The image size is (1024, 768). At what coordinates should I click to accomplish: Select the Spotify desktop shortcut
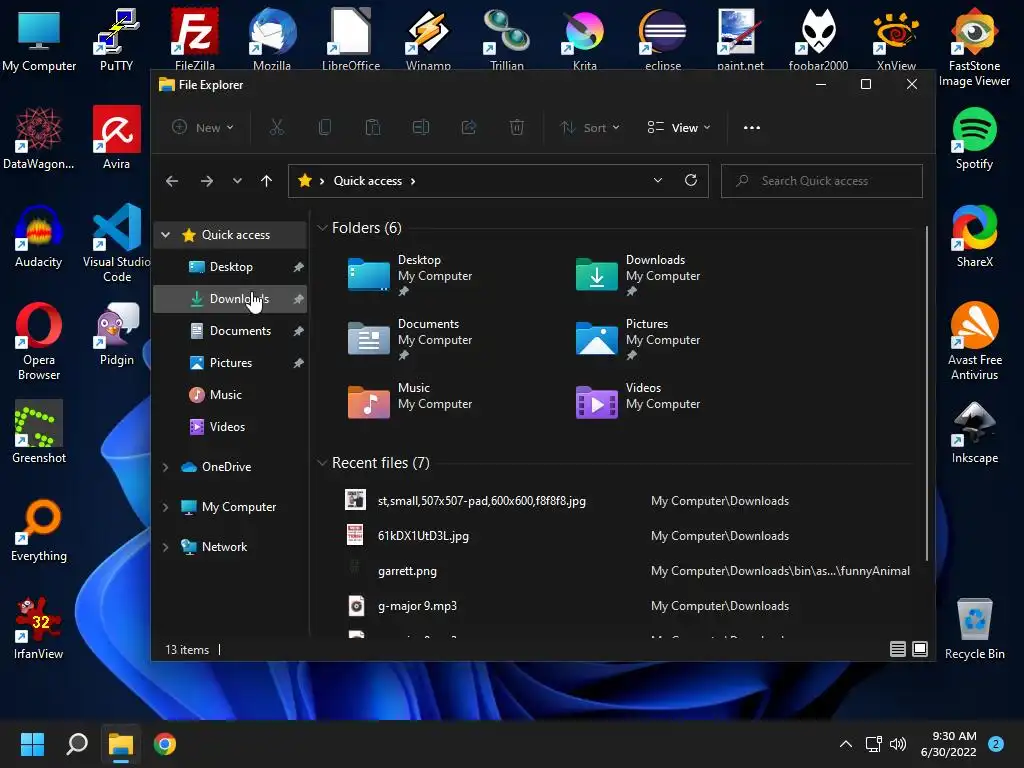(974, 138)
